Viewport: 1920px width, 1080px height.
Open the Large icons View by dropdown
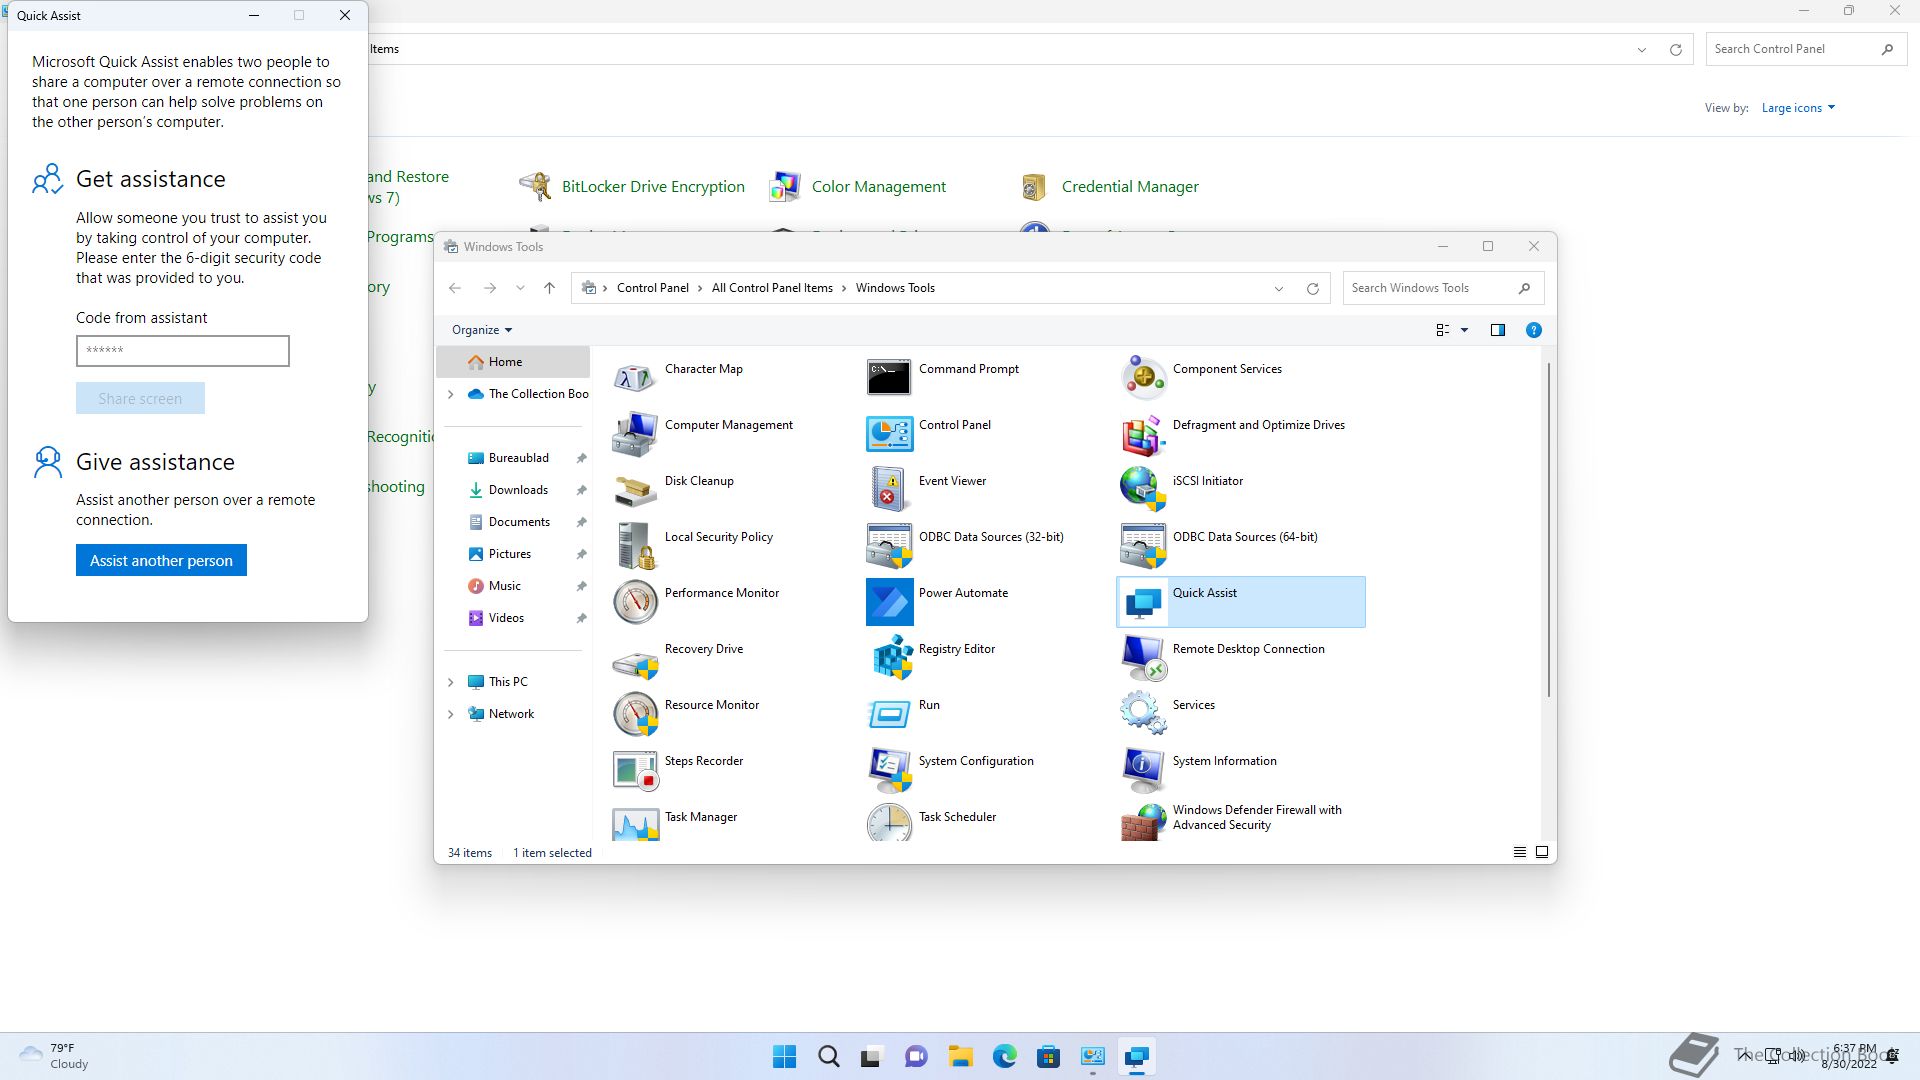tap(1798, 108)
